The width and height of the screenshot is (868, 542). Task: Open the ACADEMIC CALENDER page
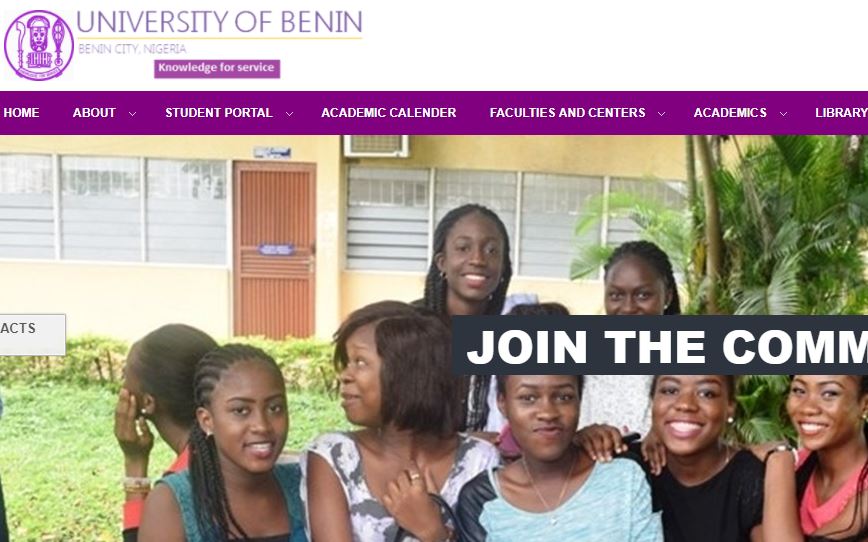pyautogui.click(x=389, y=113)
